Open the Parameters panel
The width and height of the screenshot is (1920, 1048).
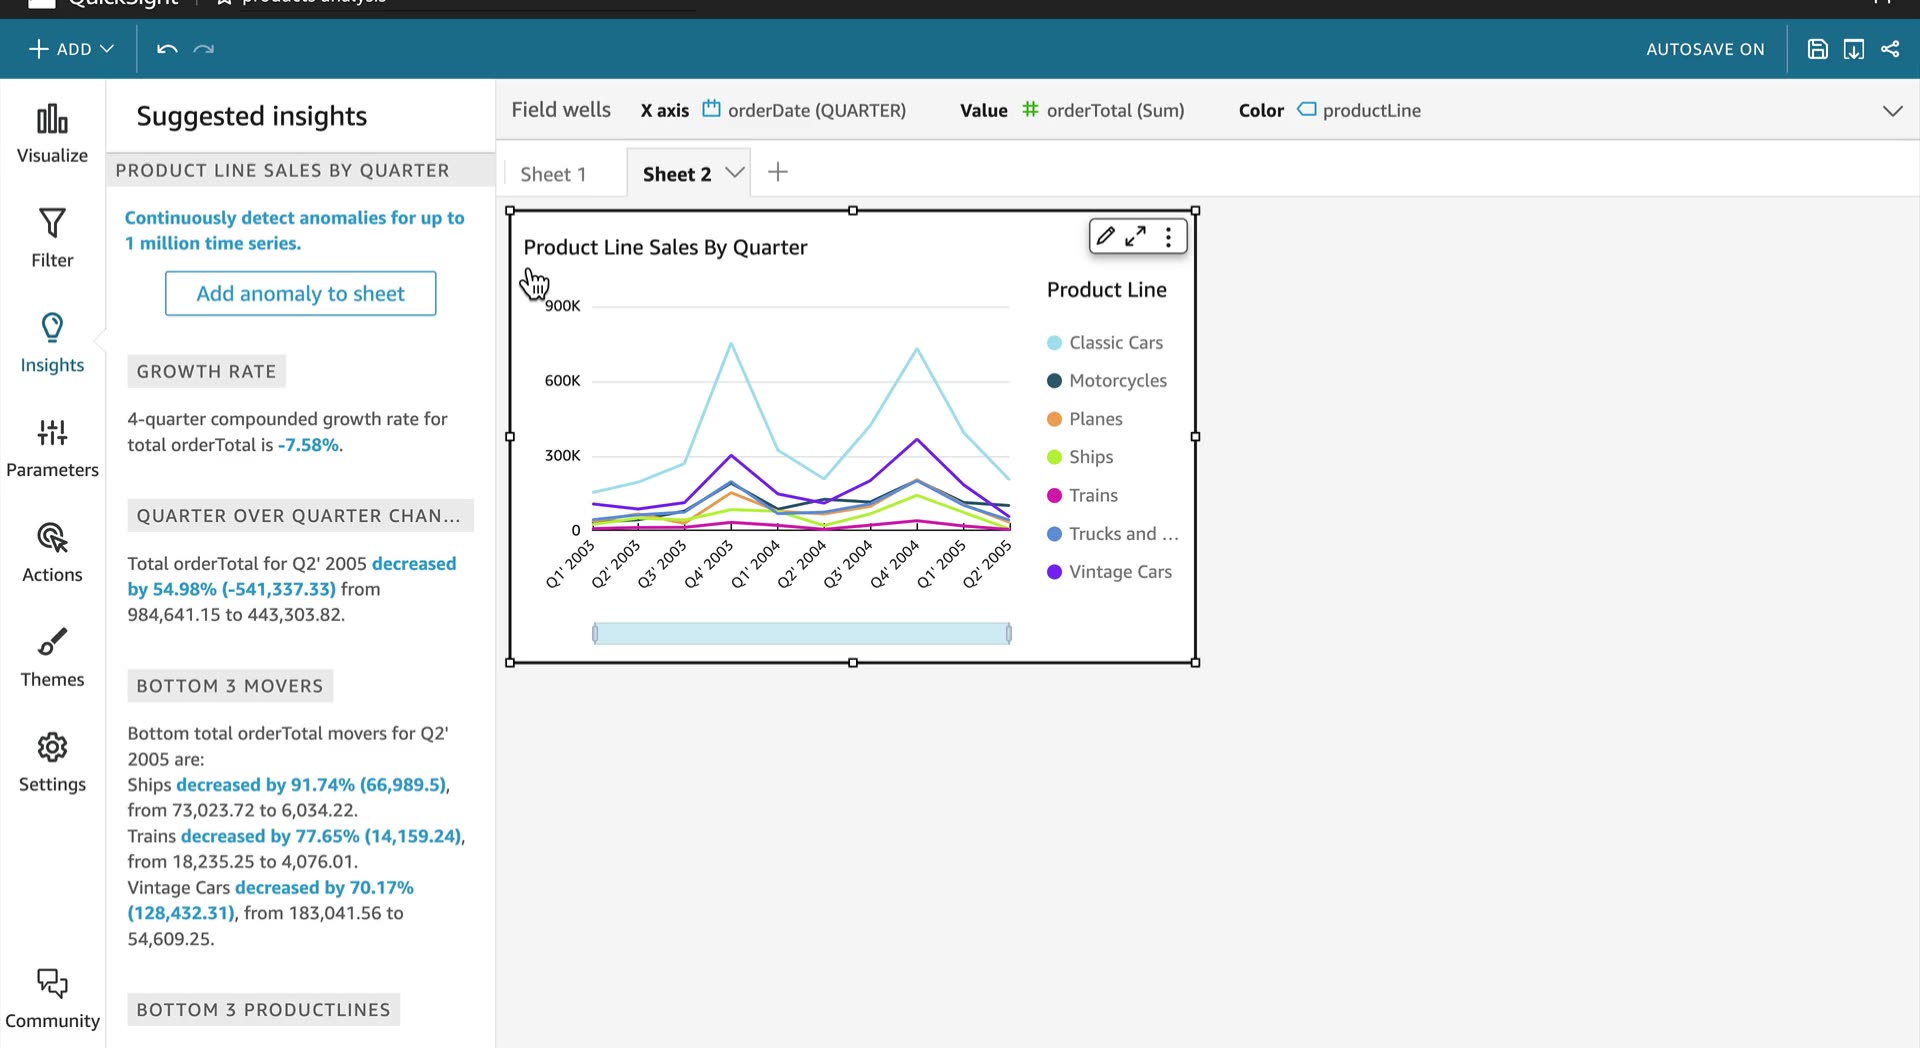(x=52, y=448)
